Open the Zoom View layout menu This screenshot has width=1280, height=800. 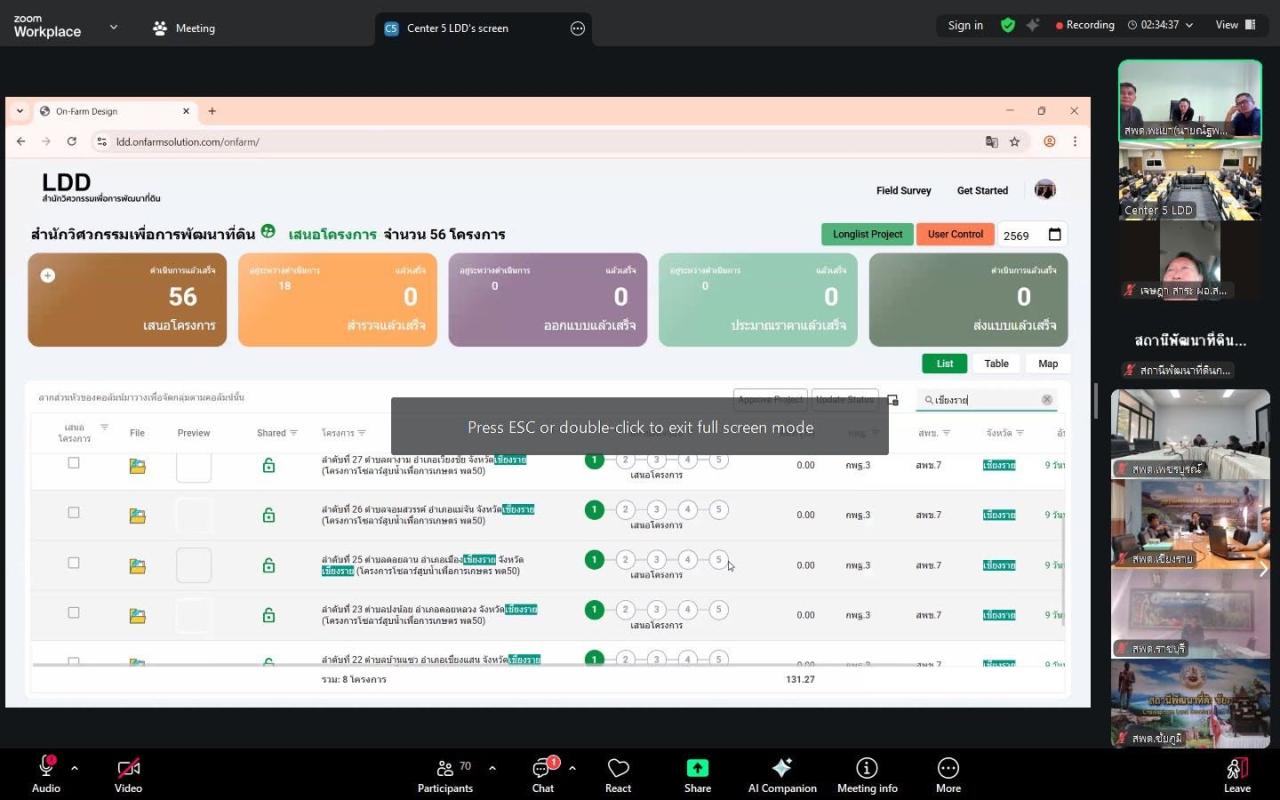coord(1236,25)
